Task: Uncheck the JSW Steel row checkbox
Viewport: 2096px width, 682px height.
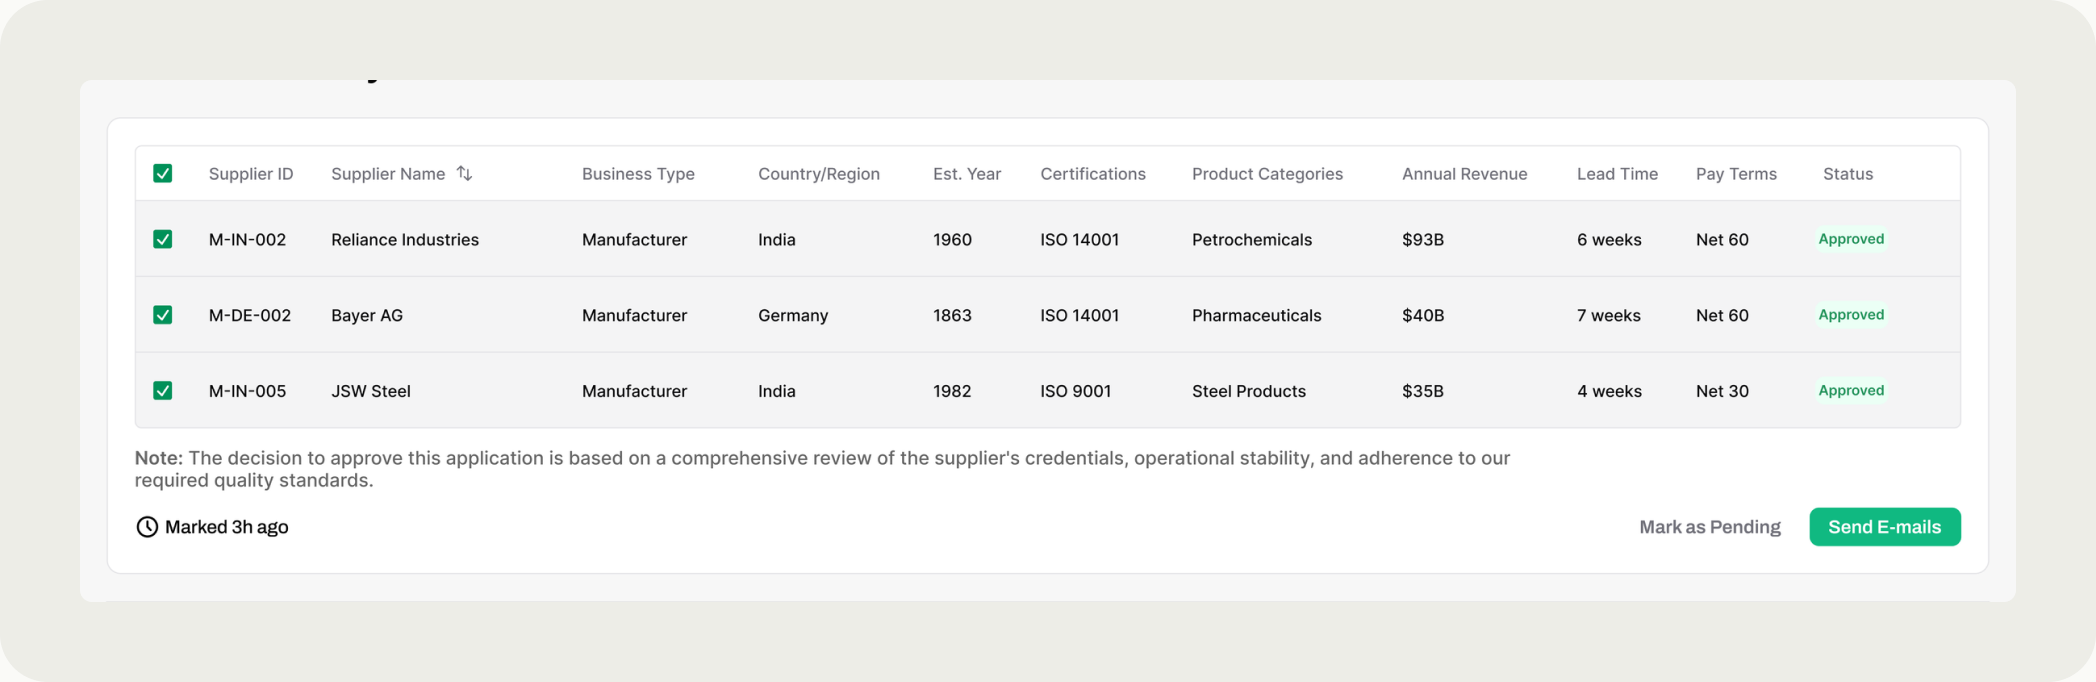Action: point(163,391)
